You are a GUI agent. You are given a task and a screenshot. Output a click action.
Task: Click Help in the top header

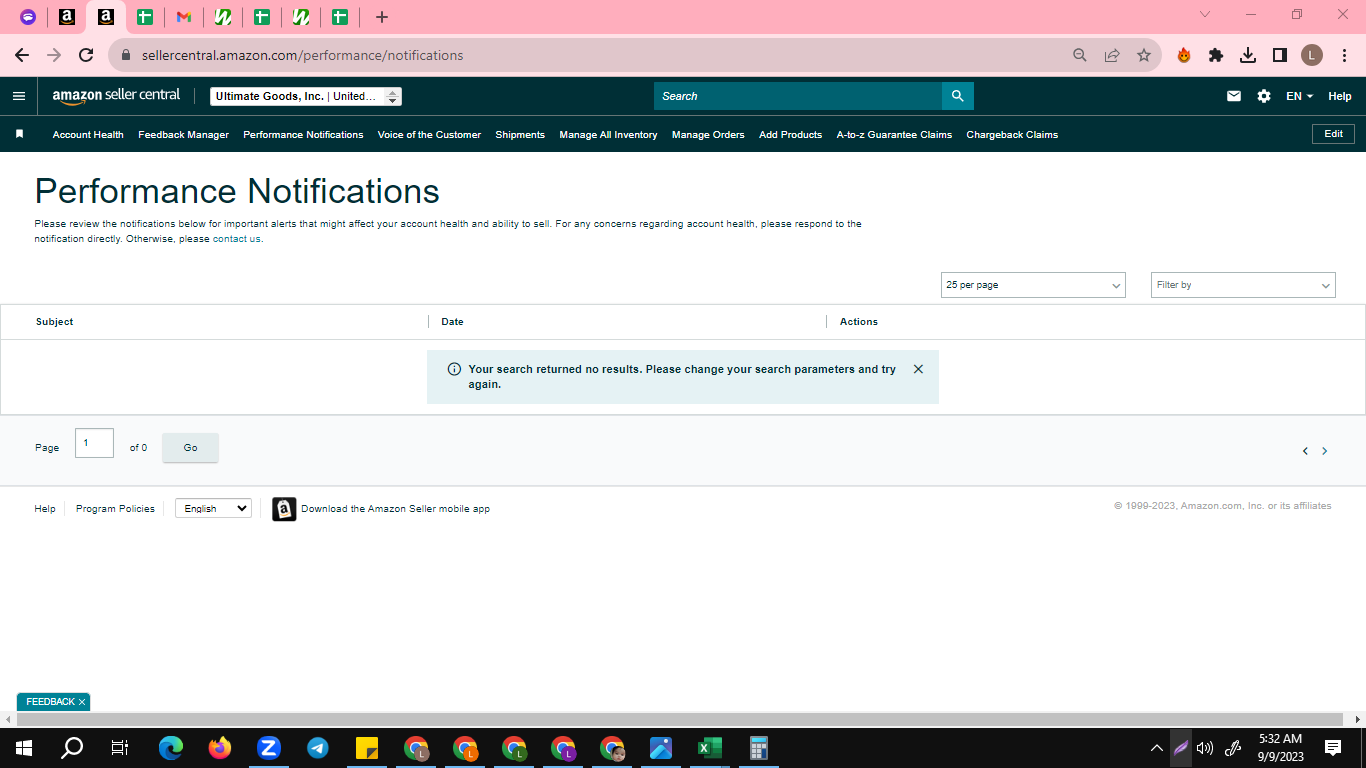pos(1340,96)
